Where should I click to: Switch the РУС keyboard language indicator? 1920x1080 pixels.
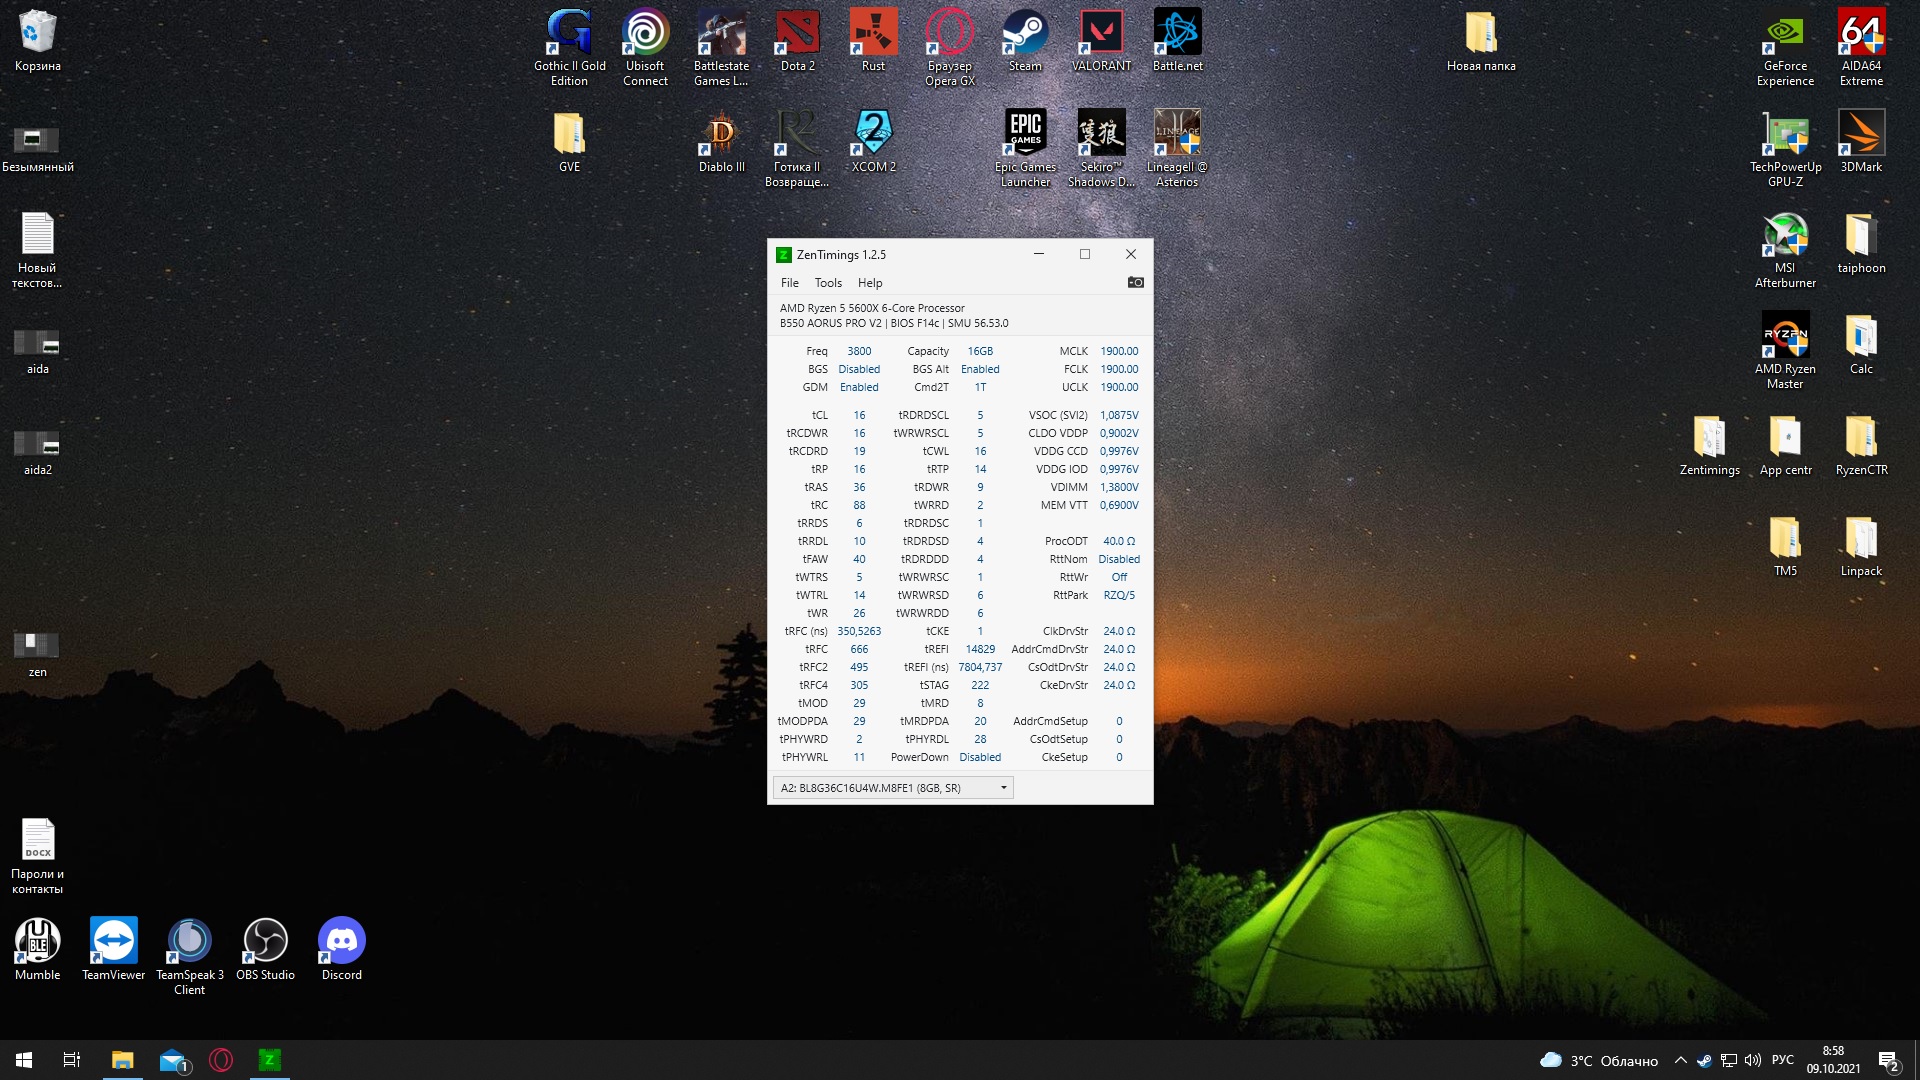[x=1782, y=1060]
